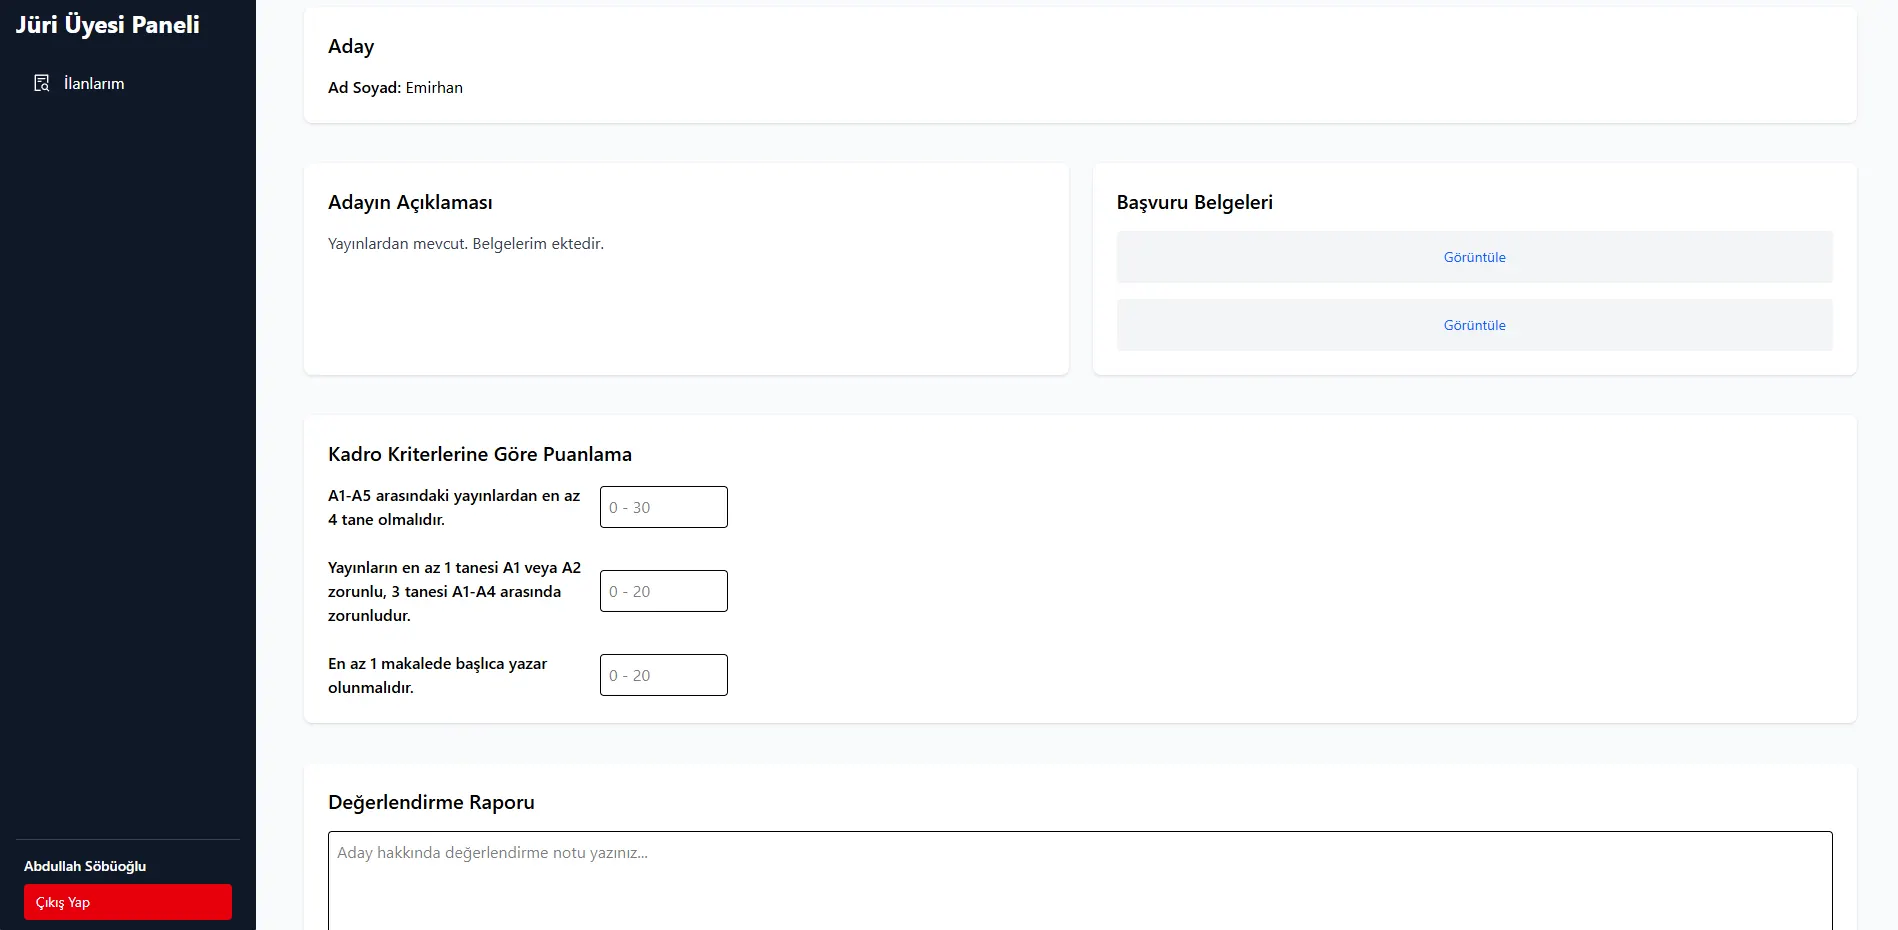The image size is (1898, 930).
Task: Focus the 0 - 30 score field
Action: coord(664,507)
